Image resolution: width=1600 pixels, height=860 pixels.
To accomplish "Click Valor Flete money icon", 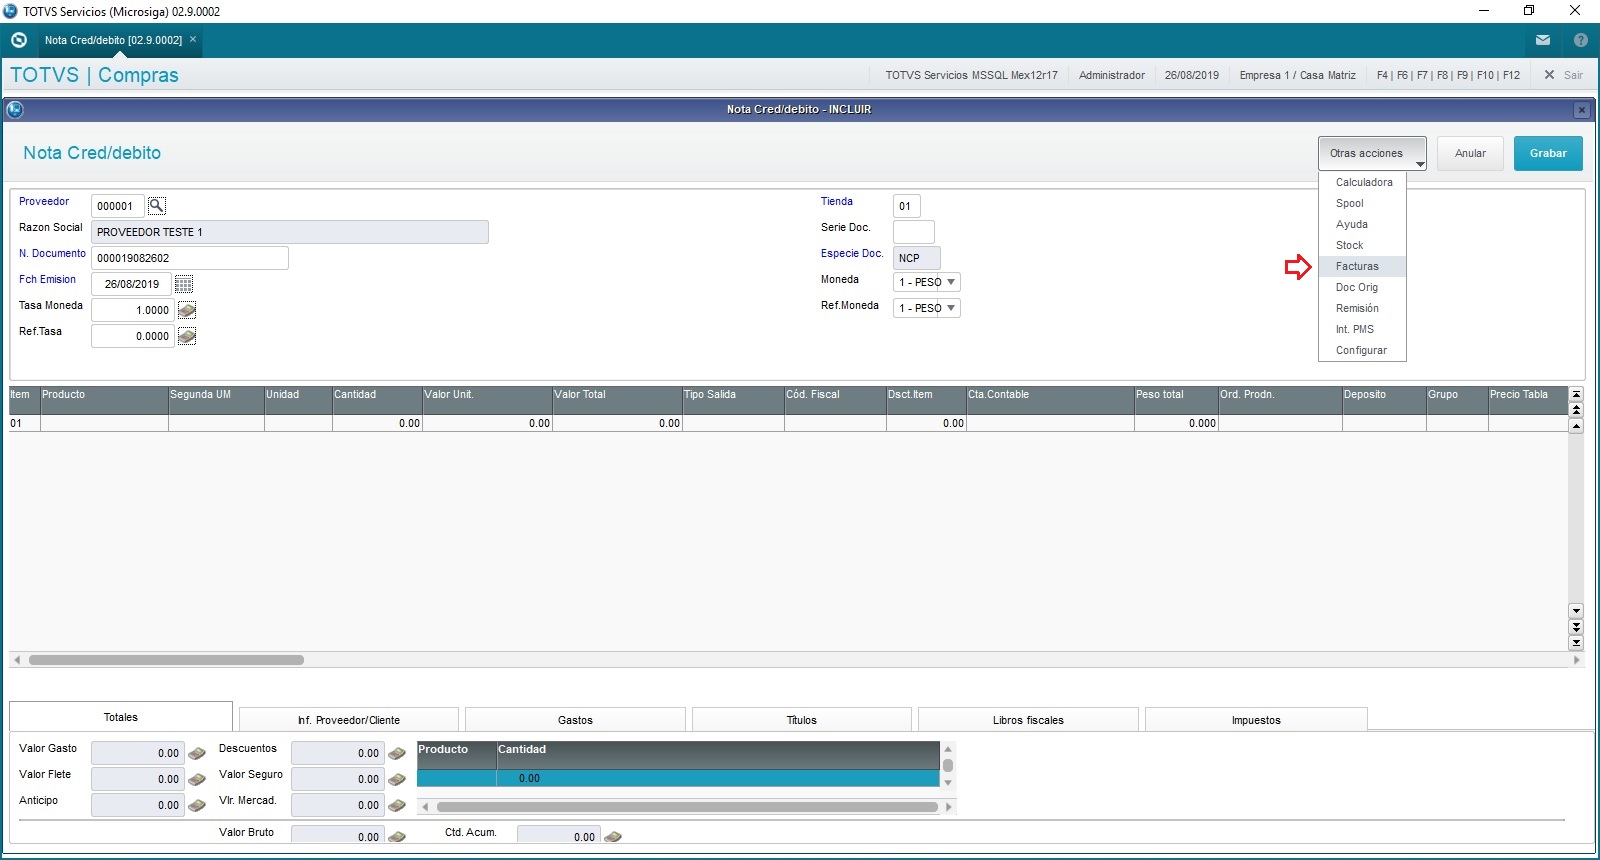I will click(197, 779).
